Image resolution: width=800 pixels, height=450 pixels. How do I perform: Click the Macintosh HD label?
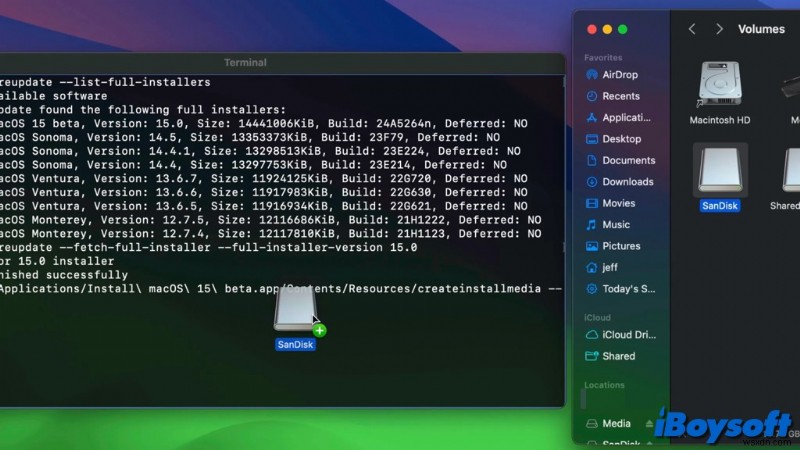(720, 120)
